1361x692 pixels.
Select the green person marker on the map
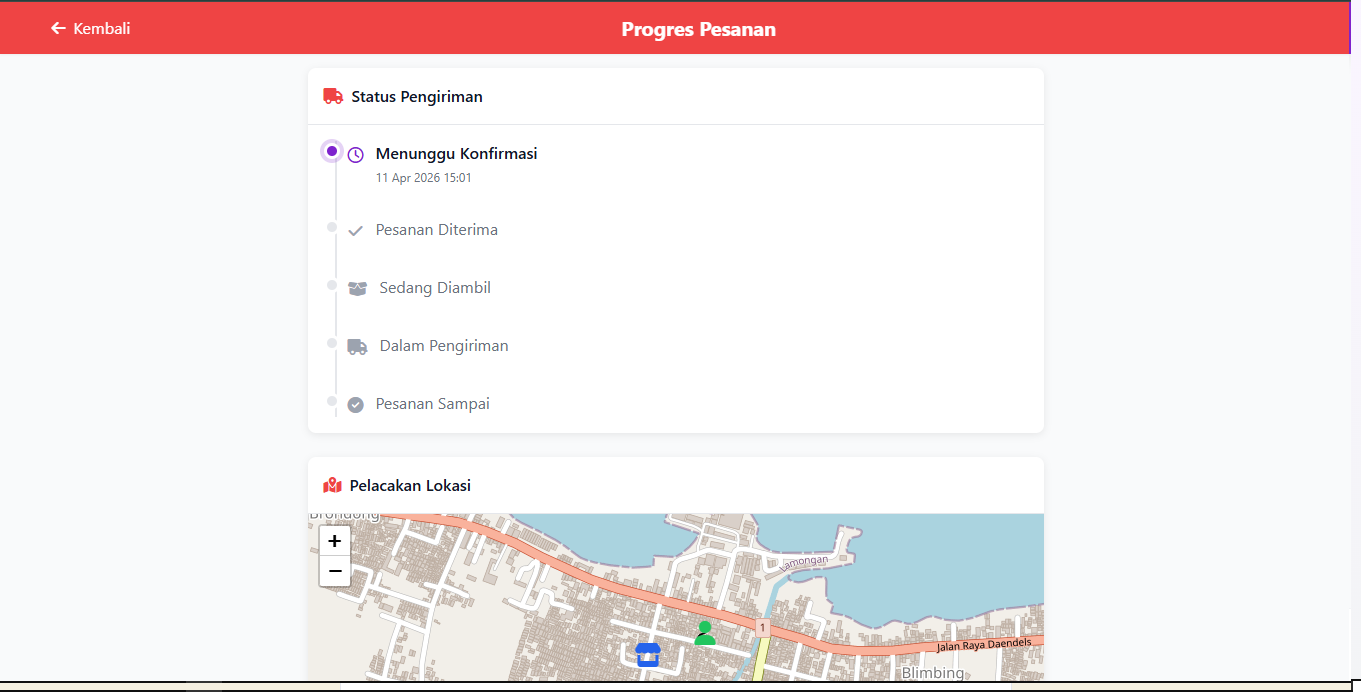pos(705,633)
